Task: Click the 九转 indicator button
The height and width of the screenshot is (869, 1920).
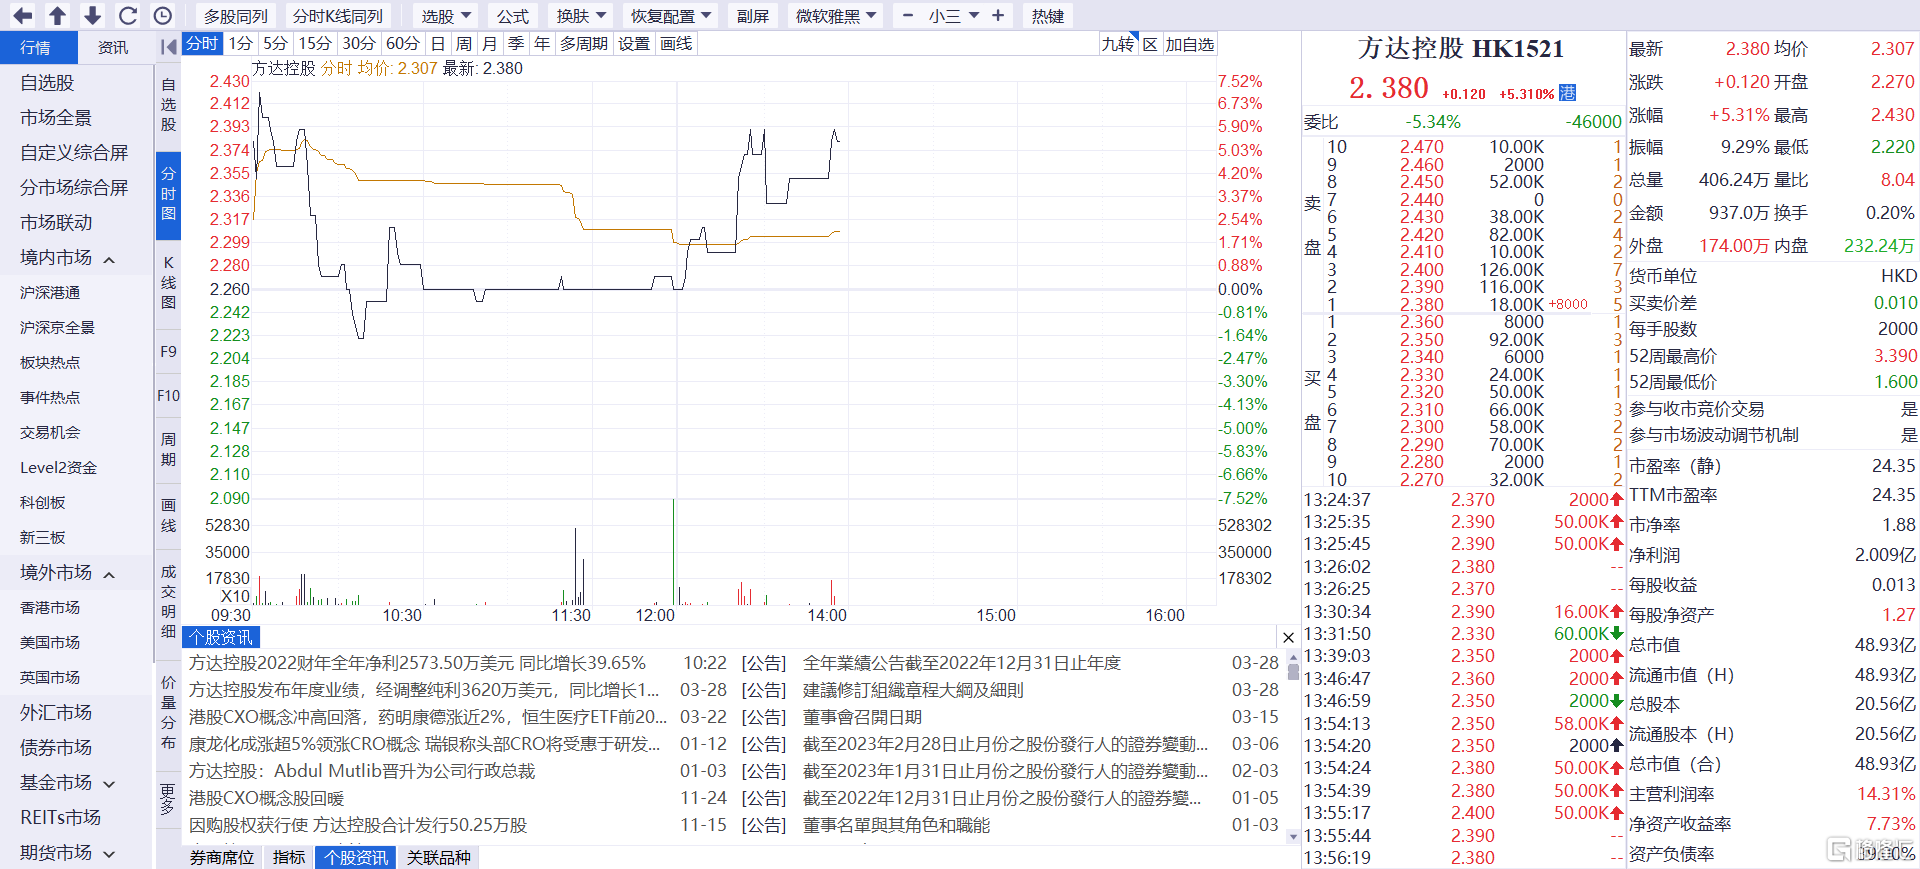Action: tap(1119, 44)
